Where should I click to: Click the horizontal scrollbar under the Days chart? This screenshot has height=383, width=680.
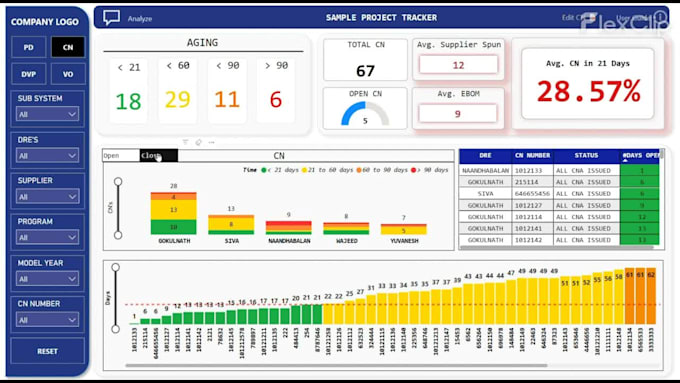336,365
